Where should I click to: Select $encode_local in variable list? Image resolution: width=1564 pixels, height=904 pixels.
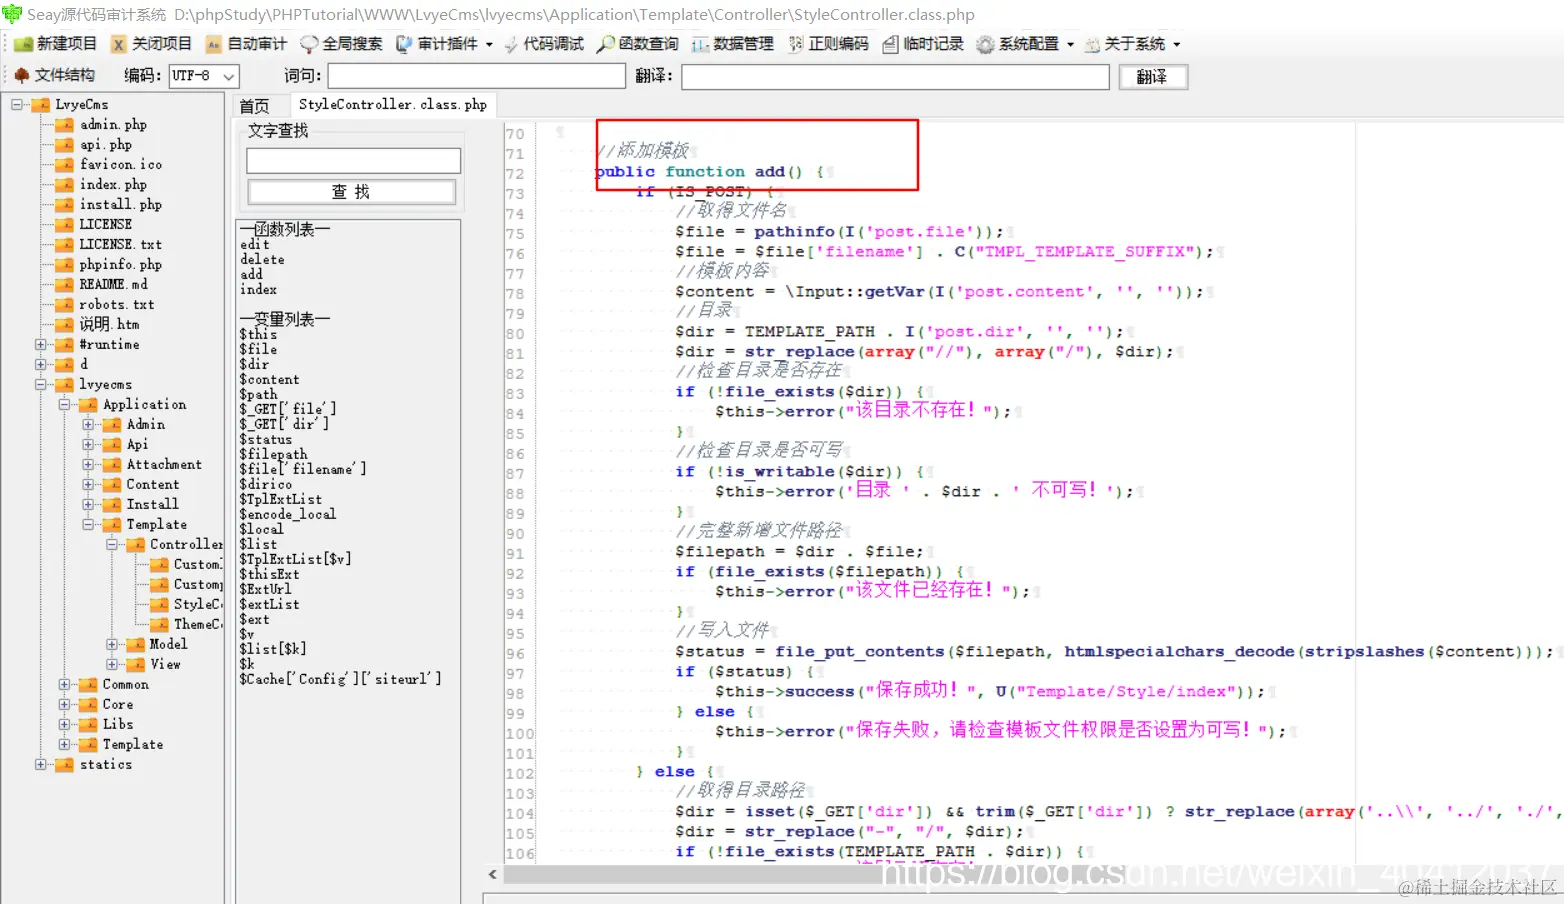(287, 515)
